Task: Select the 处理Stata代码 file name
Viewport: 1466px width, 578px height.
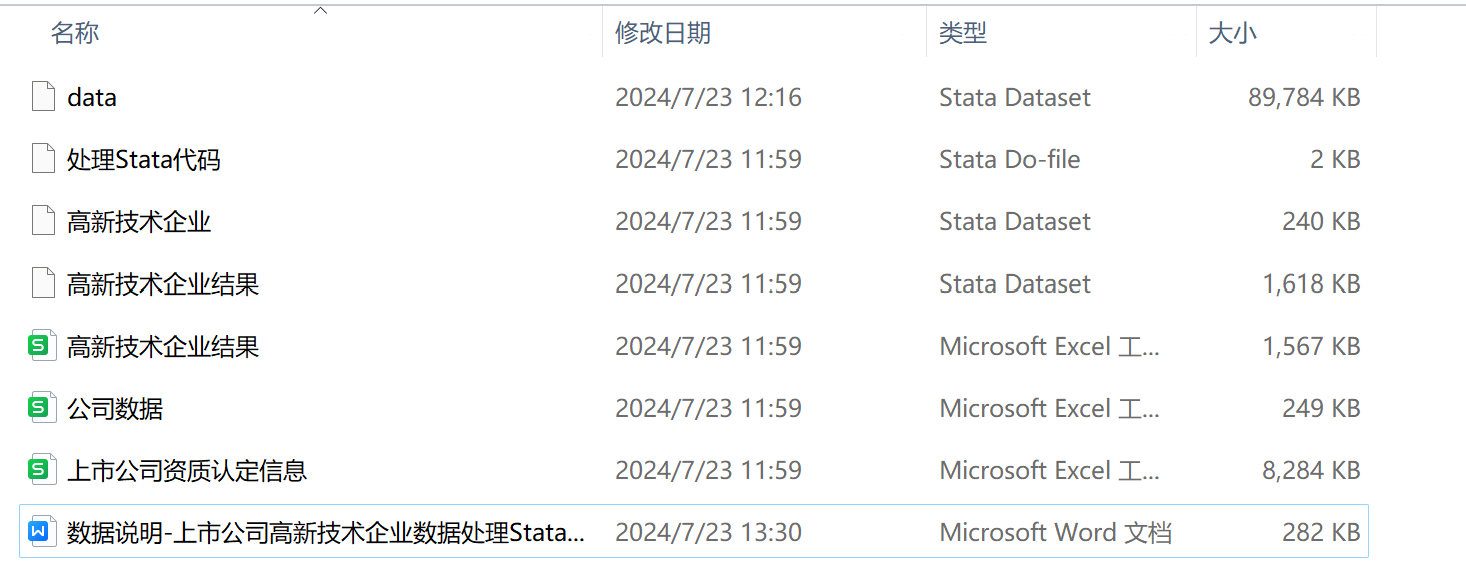Action: click(144, 159)
